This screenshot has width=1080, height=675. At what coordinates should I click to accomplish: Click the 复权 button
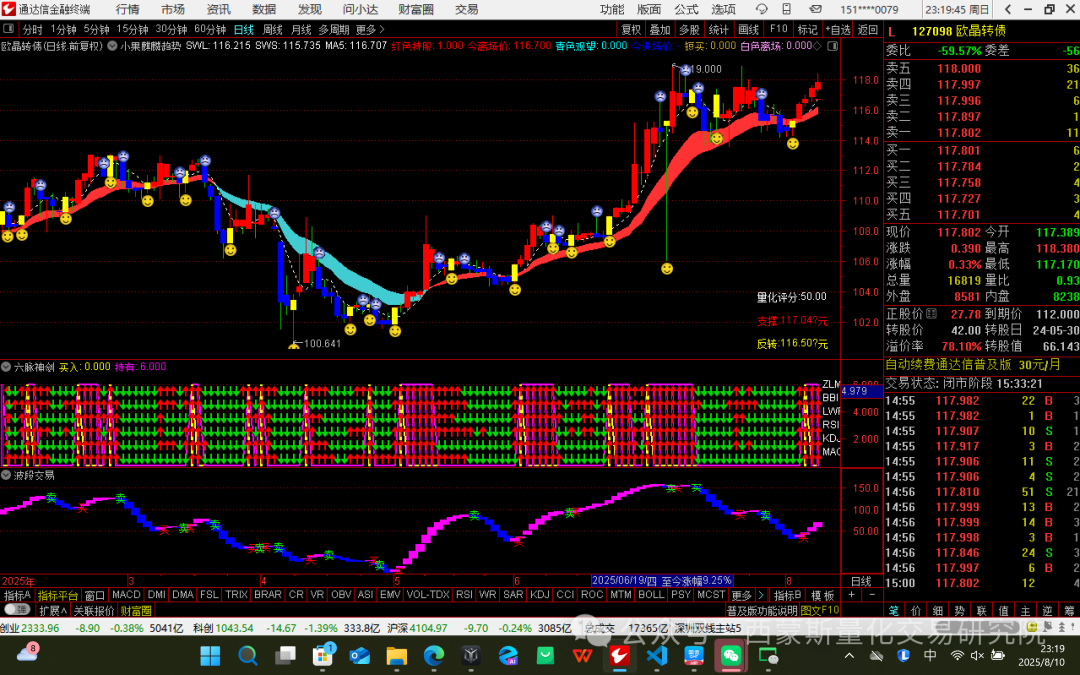point(631,30)
